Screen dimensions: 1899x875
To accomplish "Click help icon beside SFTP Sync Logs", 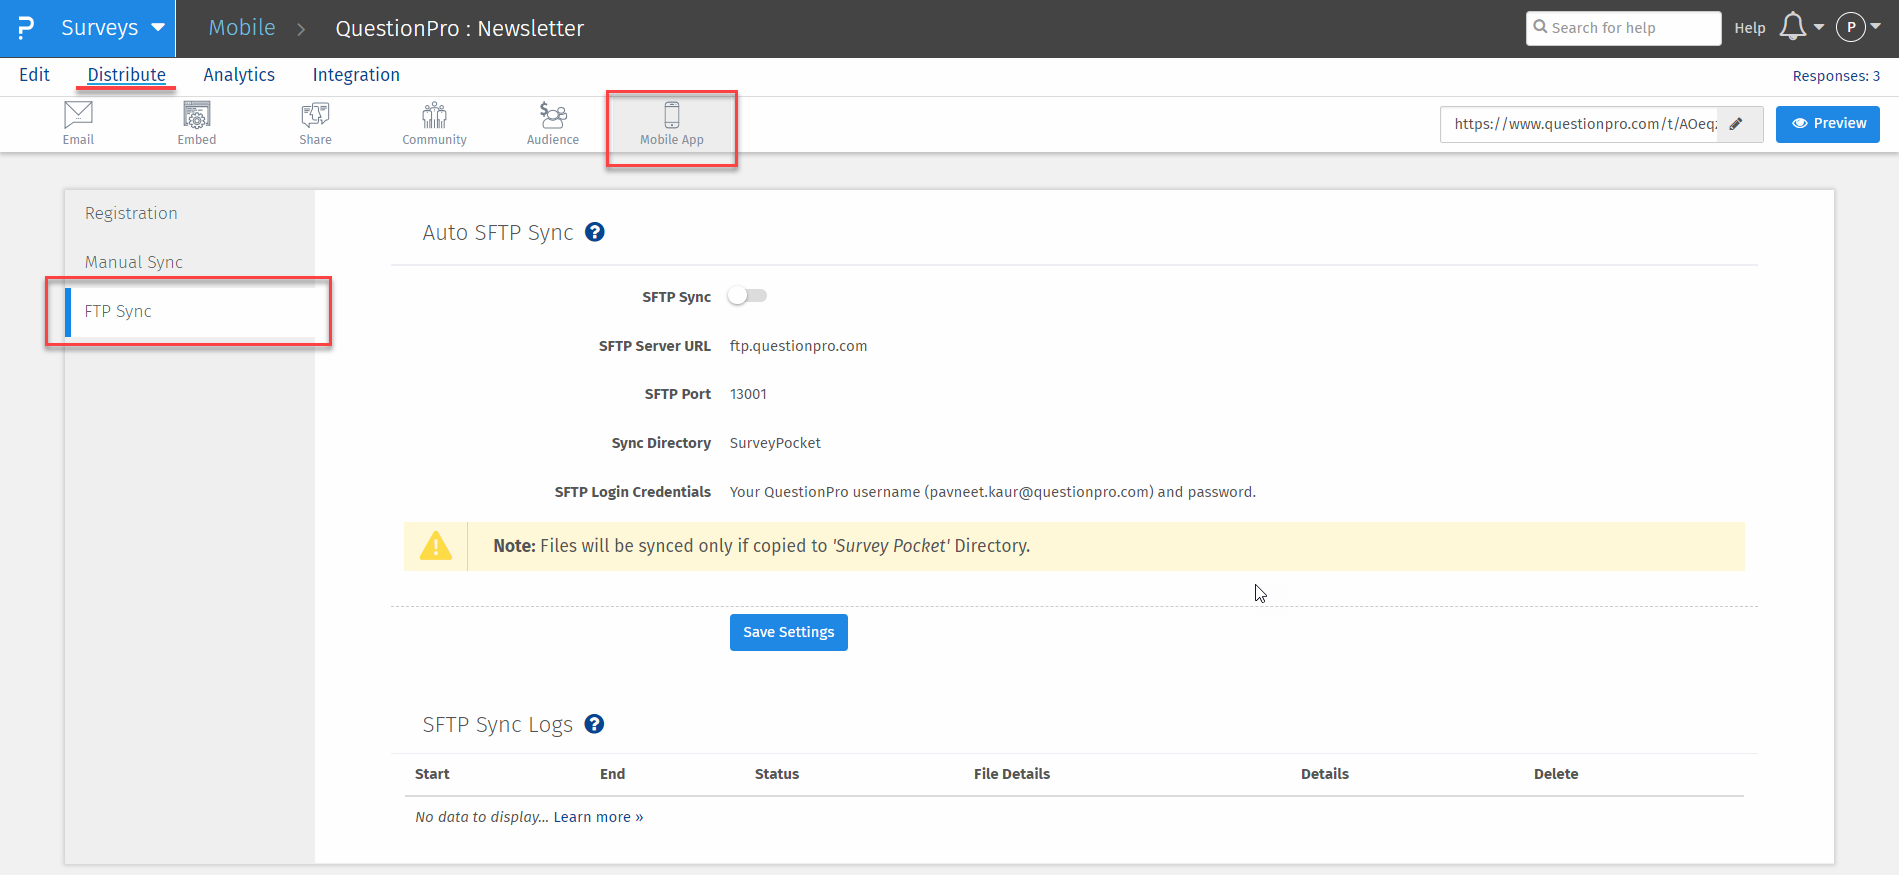I will tap(594, 724).
